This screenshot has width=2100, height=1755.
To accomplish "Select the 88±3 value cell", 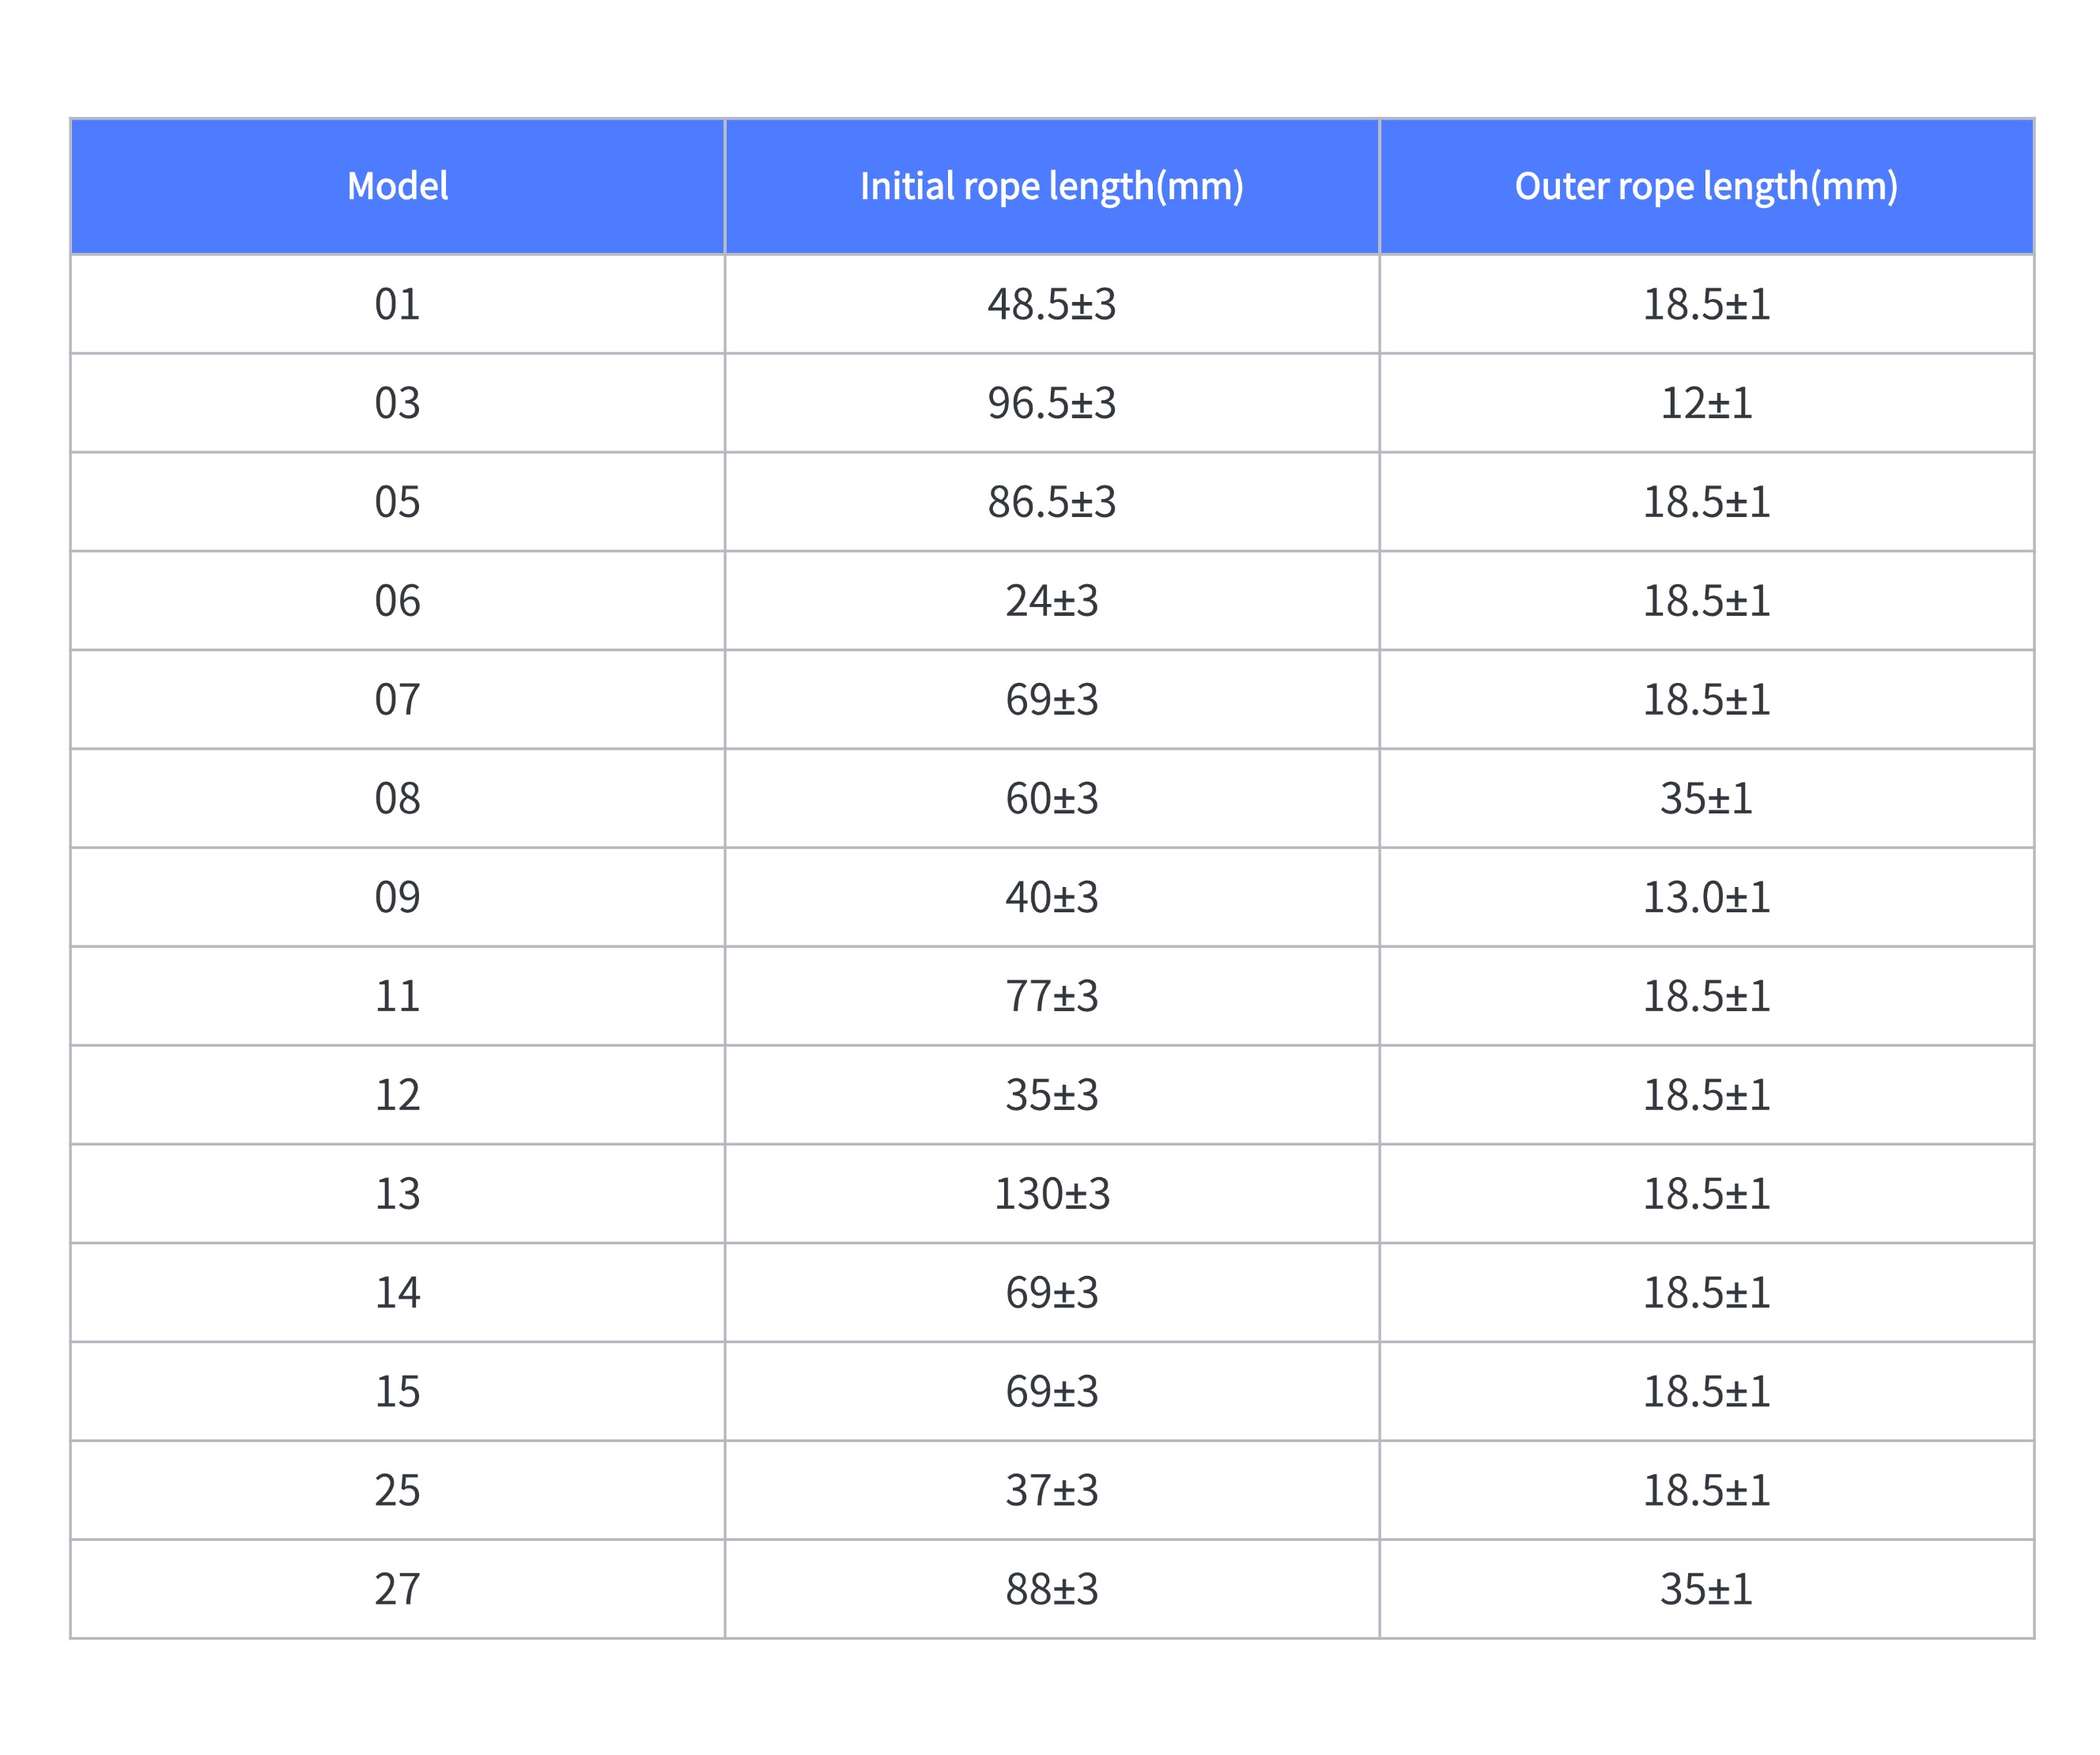I will 1052,1589.
